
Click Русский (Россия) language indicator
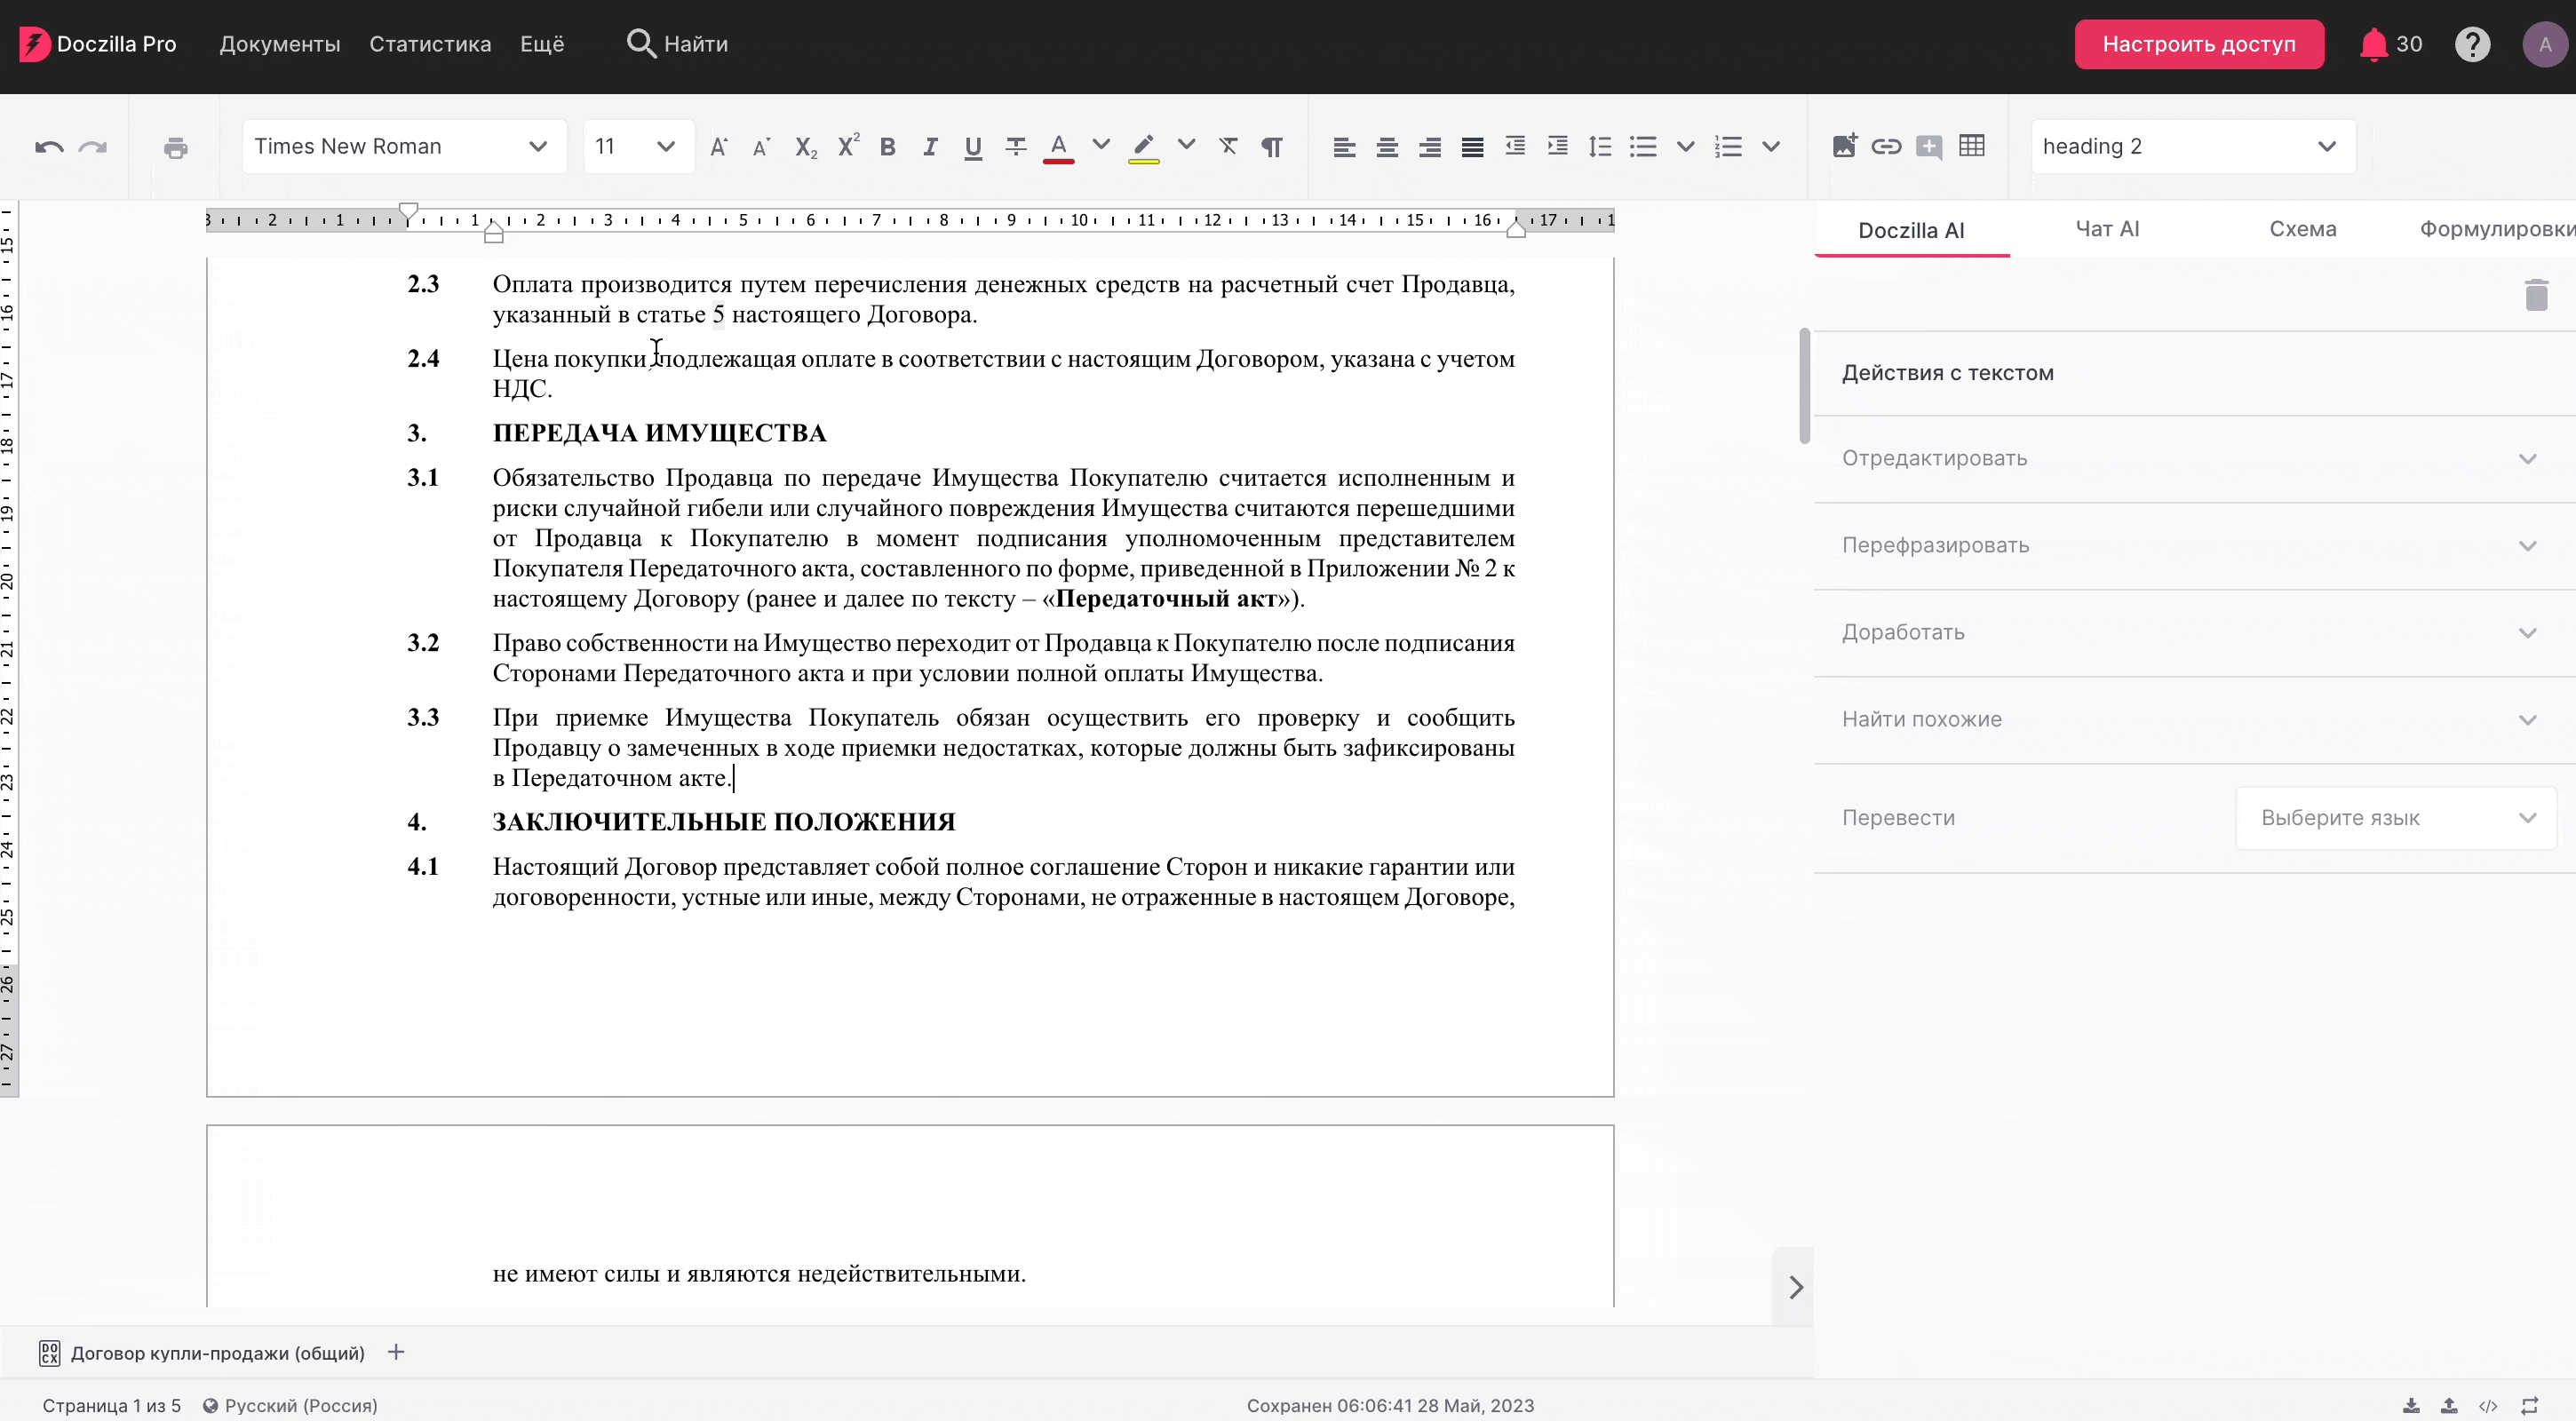[x=290, y=1405]
